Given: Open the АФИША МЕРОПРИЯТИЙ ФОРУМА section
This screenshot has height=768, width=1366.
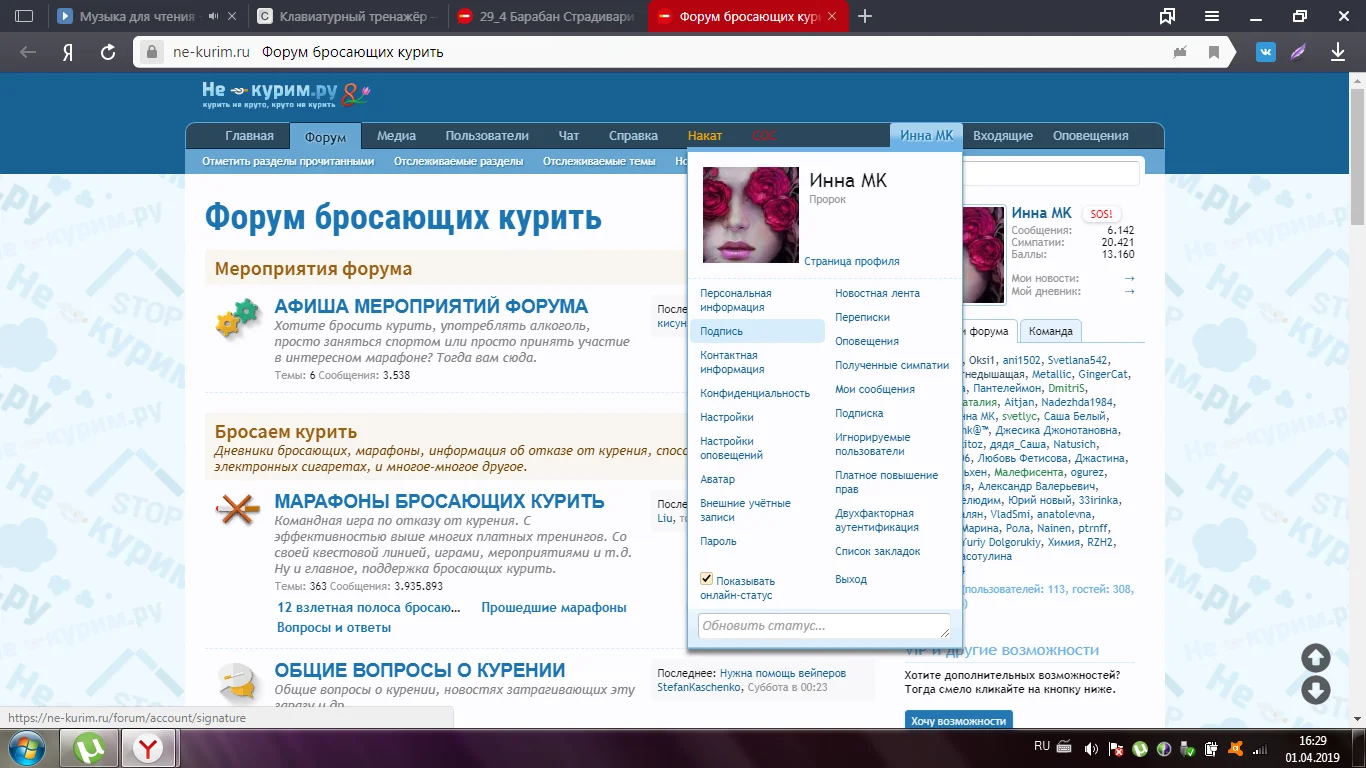Looking at the screenshot, I should [x=431, y=306].
